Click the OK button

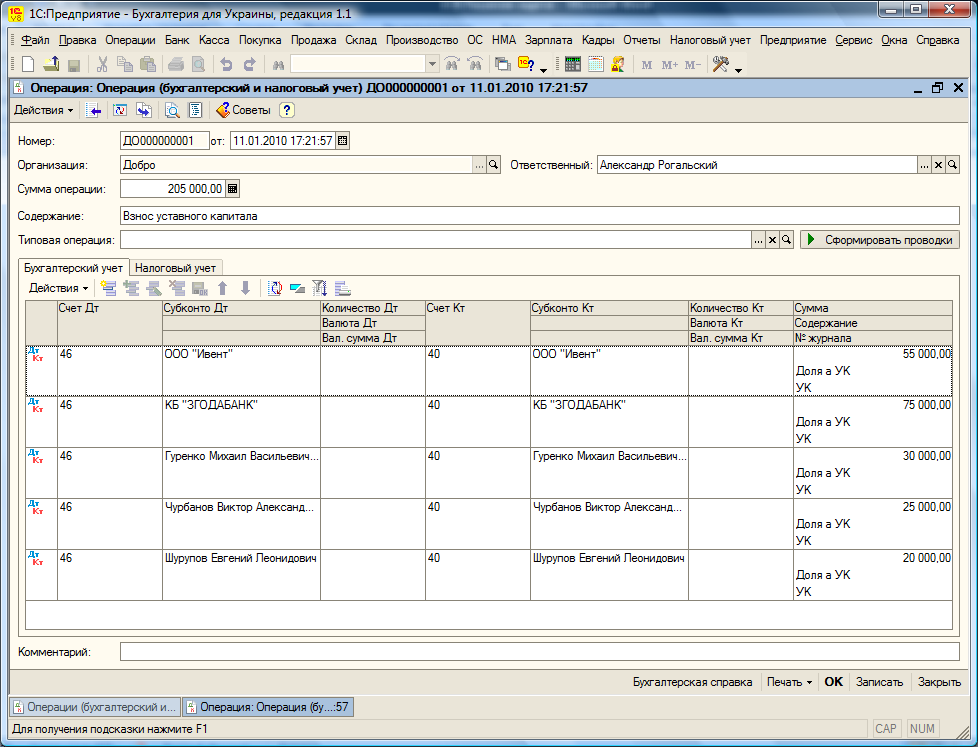tap(833, 682)
